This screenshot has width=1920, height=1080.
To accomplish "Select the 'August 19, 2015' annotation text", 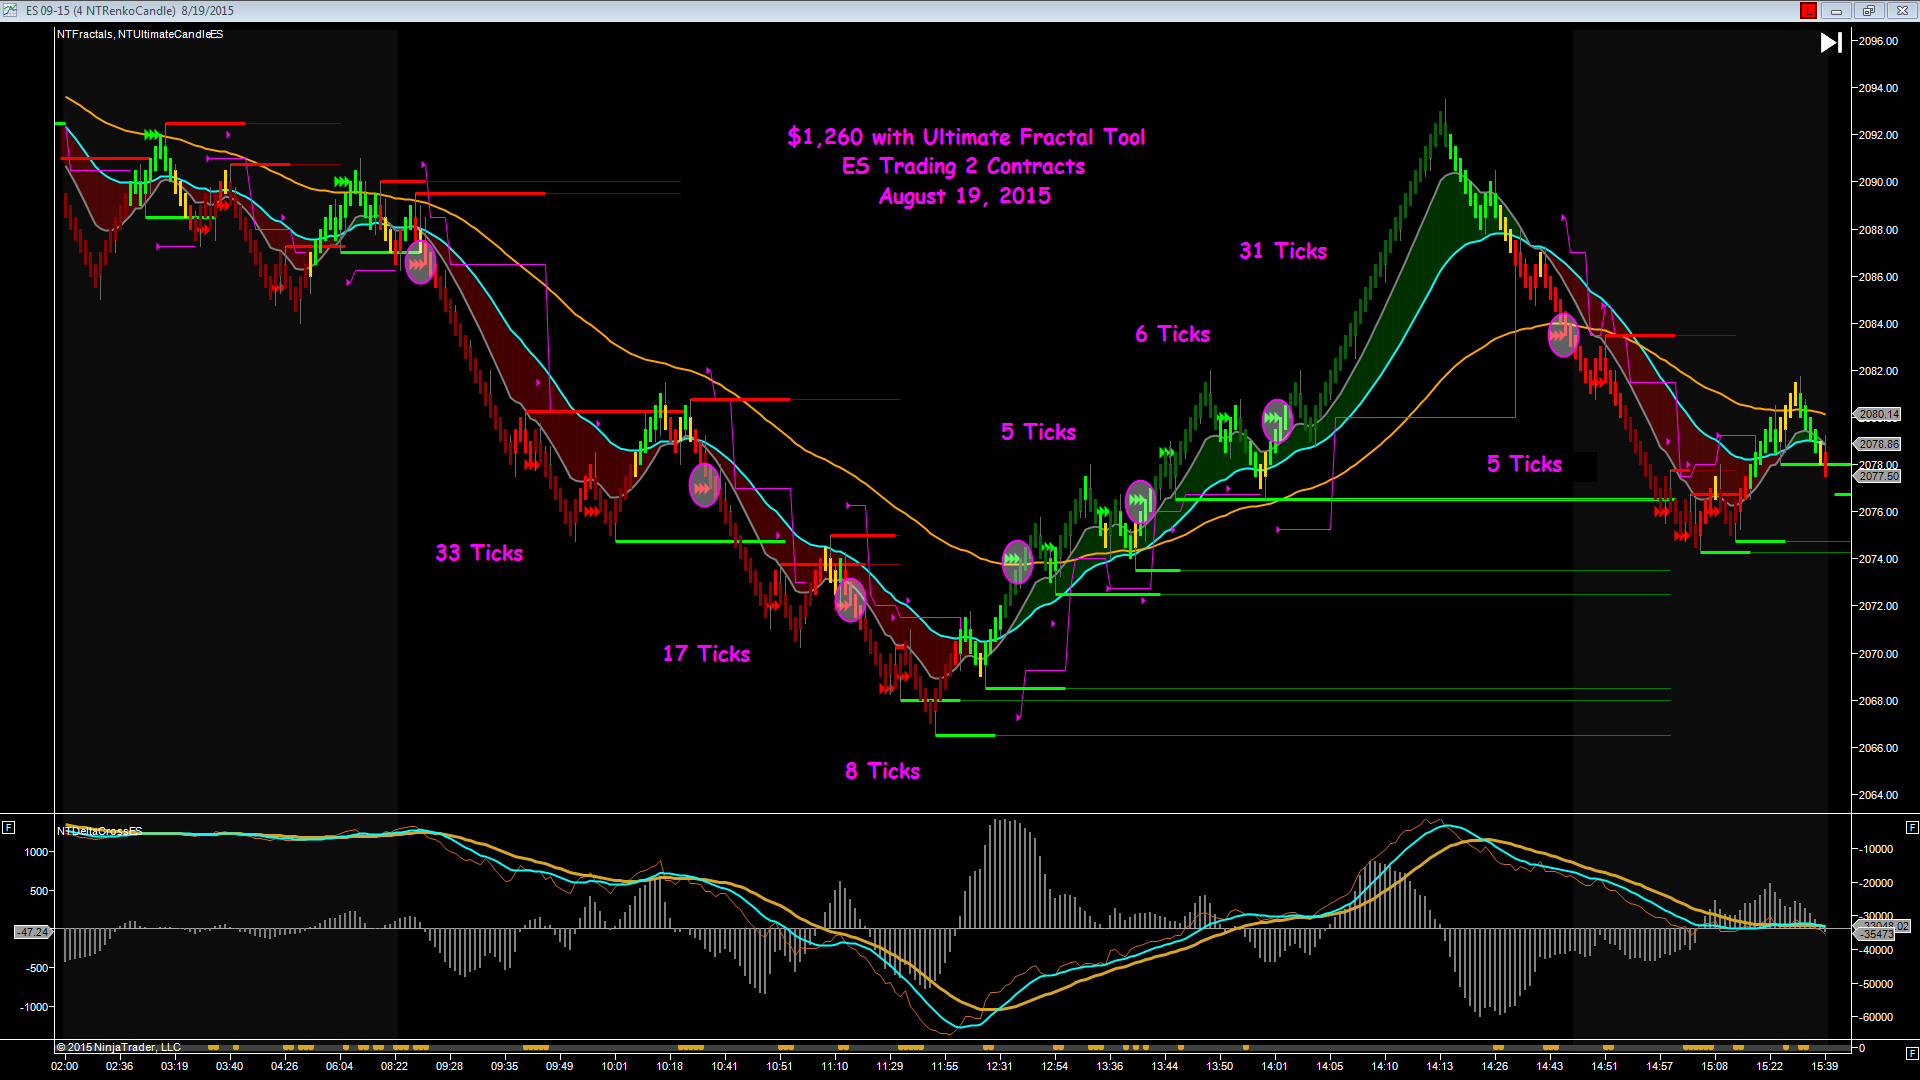I will click(x=965, y=196).
